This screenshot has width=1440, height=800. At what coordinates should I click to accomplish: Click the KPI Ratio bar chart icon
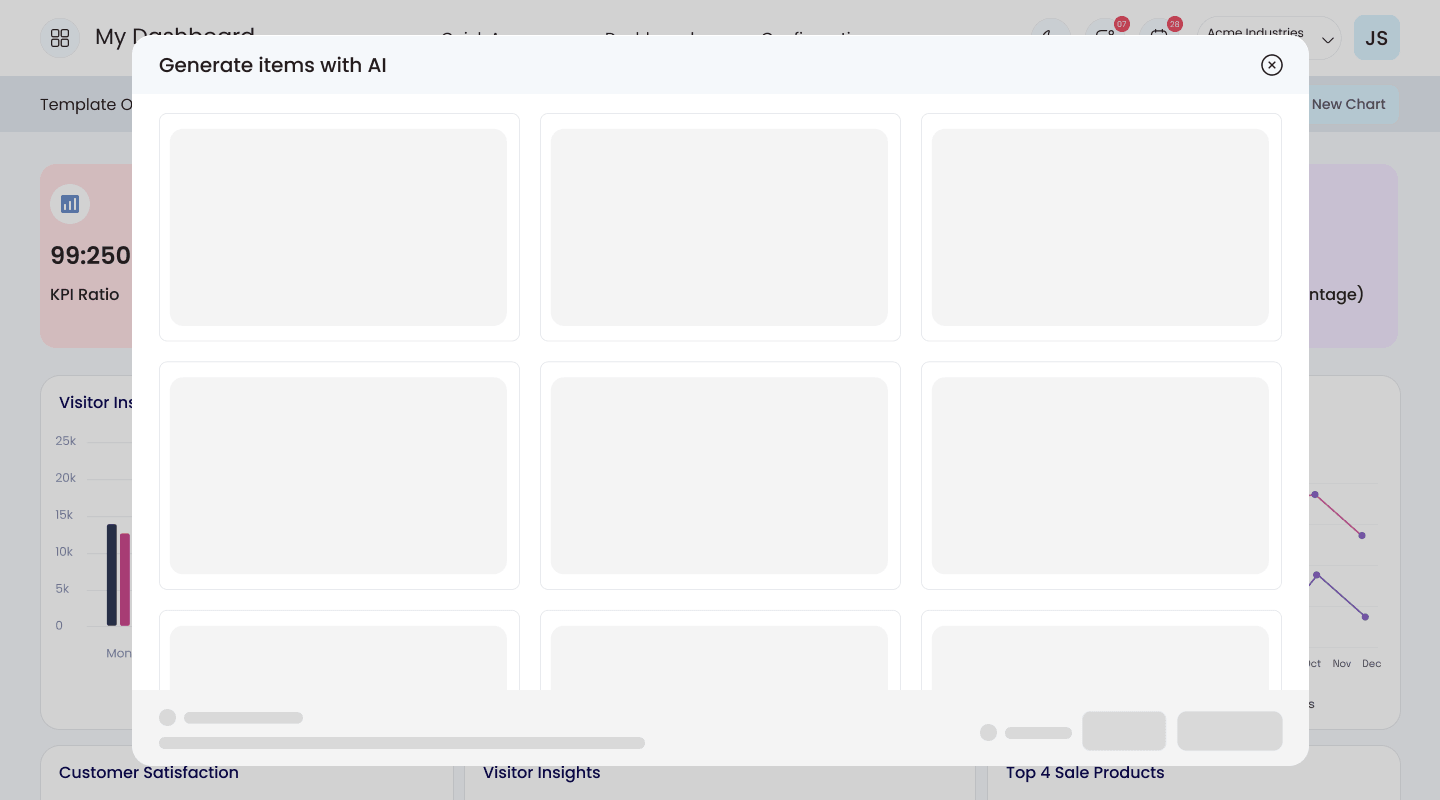[x=70, y=204]
